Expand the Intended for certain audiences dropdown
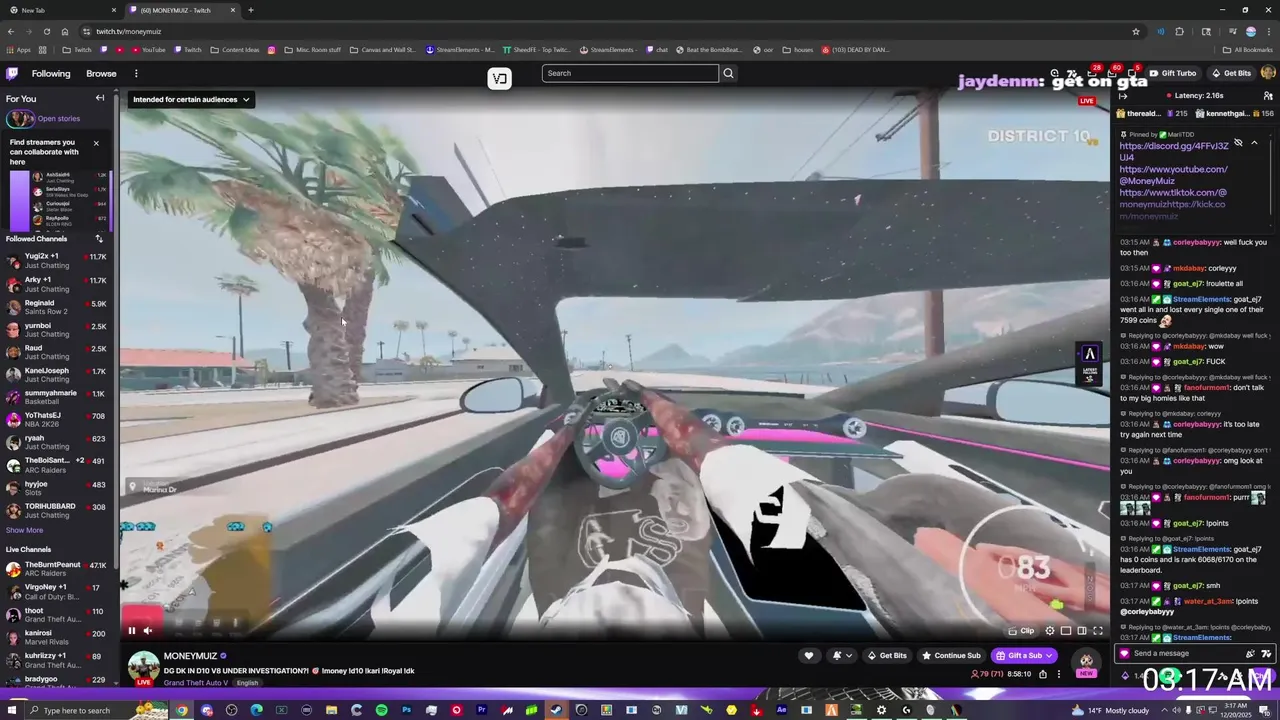 (x=191, y=99)
